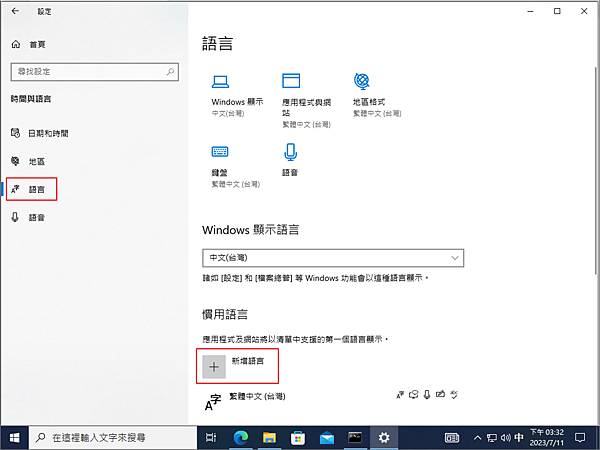
Task: Expand the Windows 顯示語言 dropdown
Action: pyautogui.click(x=333, y=258)
